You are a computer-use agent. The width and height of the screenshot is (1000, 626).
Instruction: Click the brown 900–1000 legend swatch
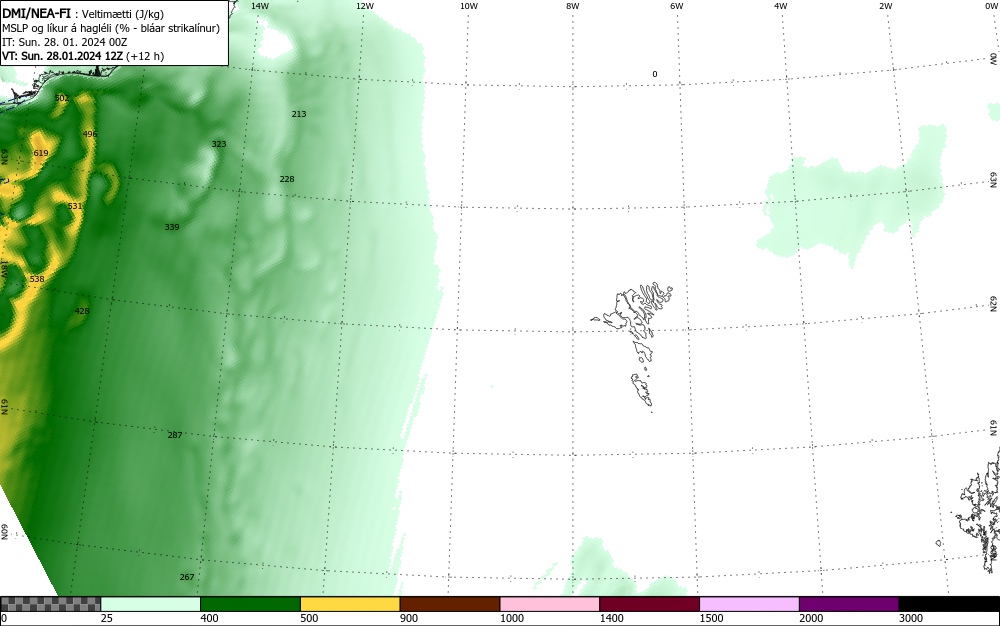[450, 604]
